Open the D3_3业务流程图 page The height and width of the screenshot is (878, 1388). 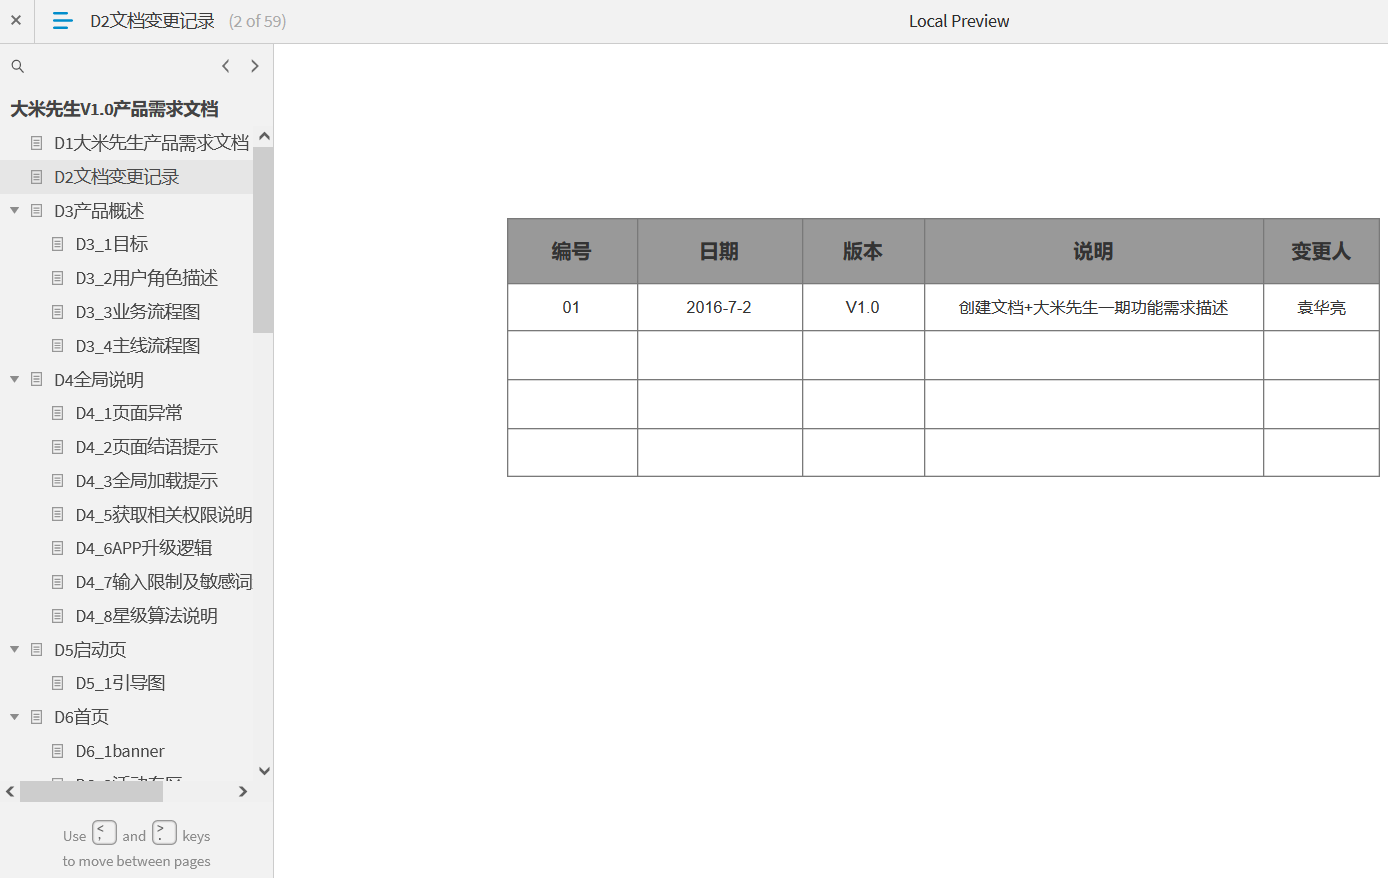pos(138,312)
